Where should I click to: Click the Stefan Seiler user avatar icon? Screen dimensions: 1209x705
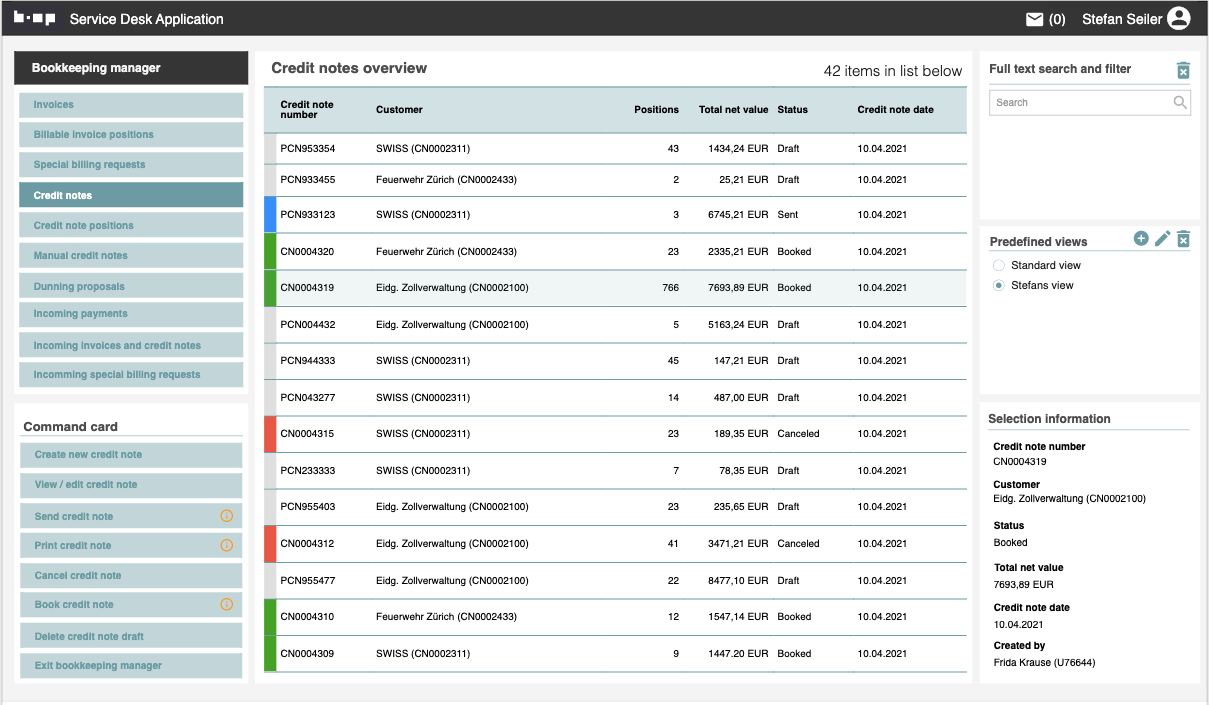(1179, 19)
